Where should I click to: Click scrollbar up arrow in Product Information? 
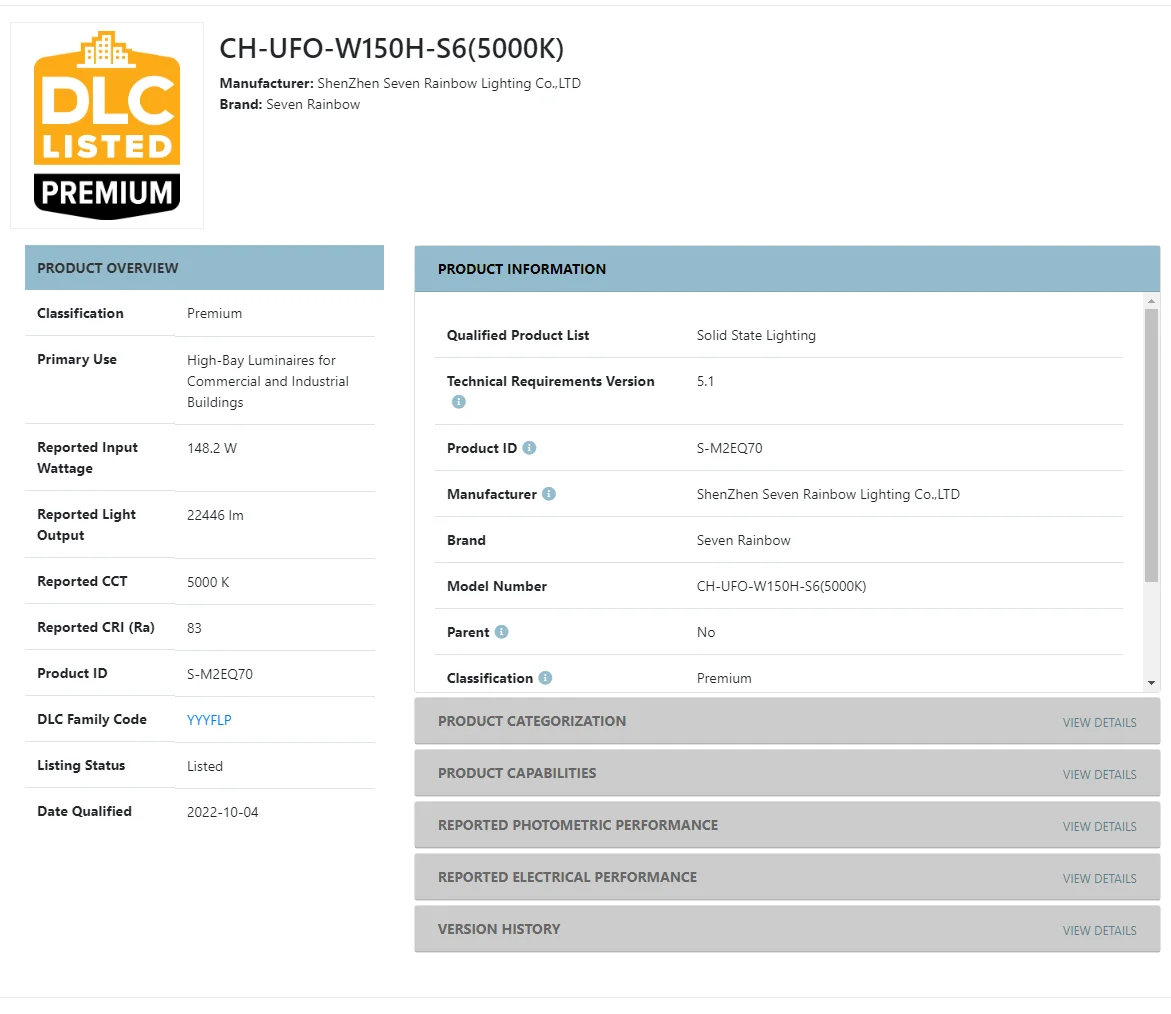point(1151,301)
